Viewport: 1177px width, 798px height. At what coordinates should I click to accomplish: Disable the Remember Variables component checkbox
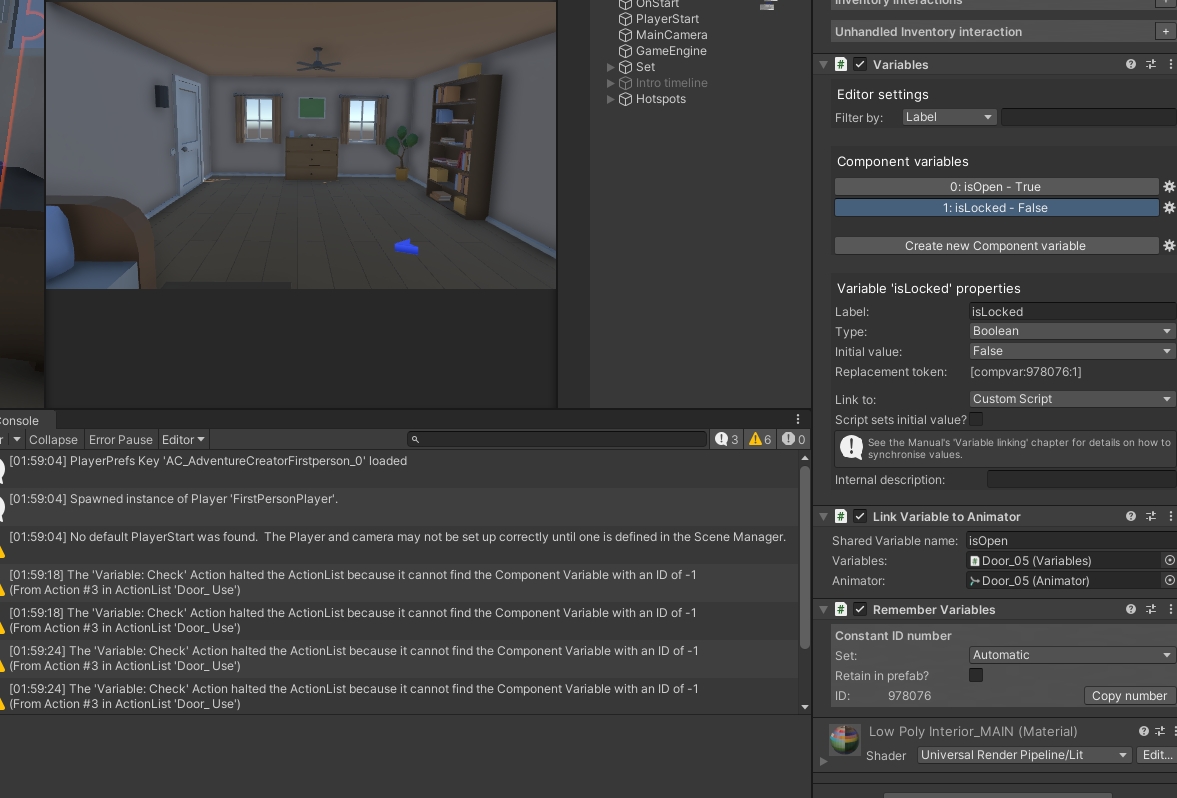(x=860, y=610)
